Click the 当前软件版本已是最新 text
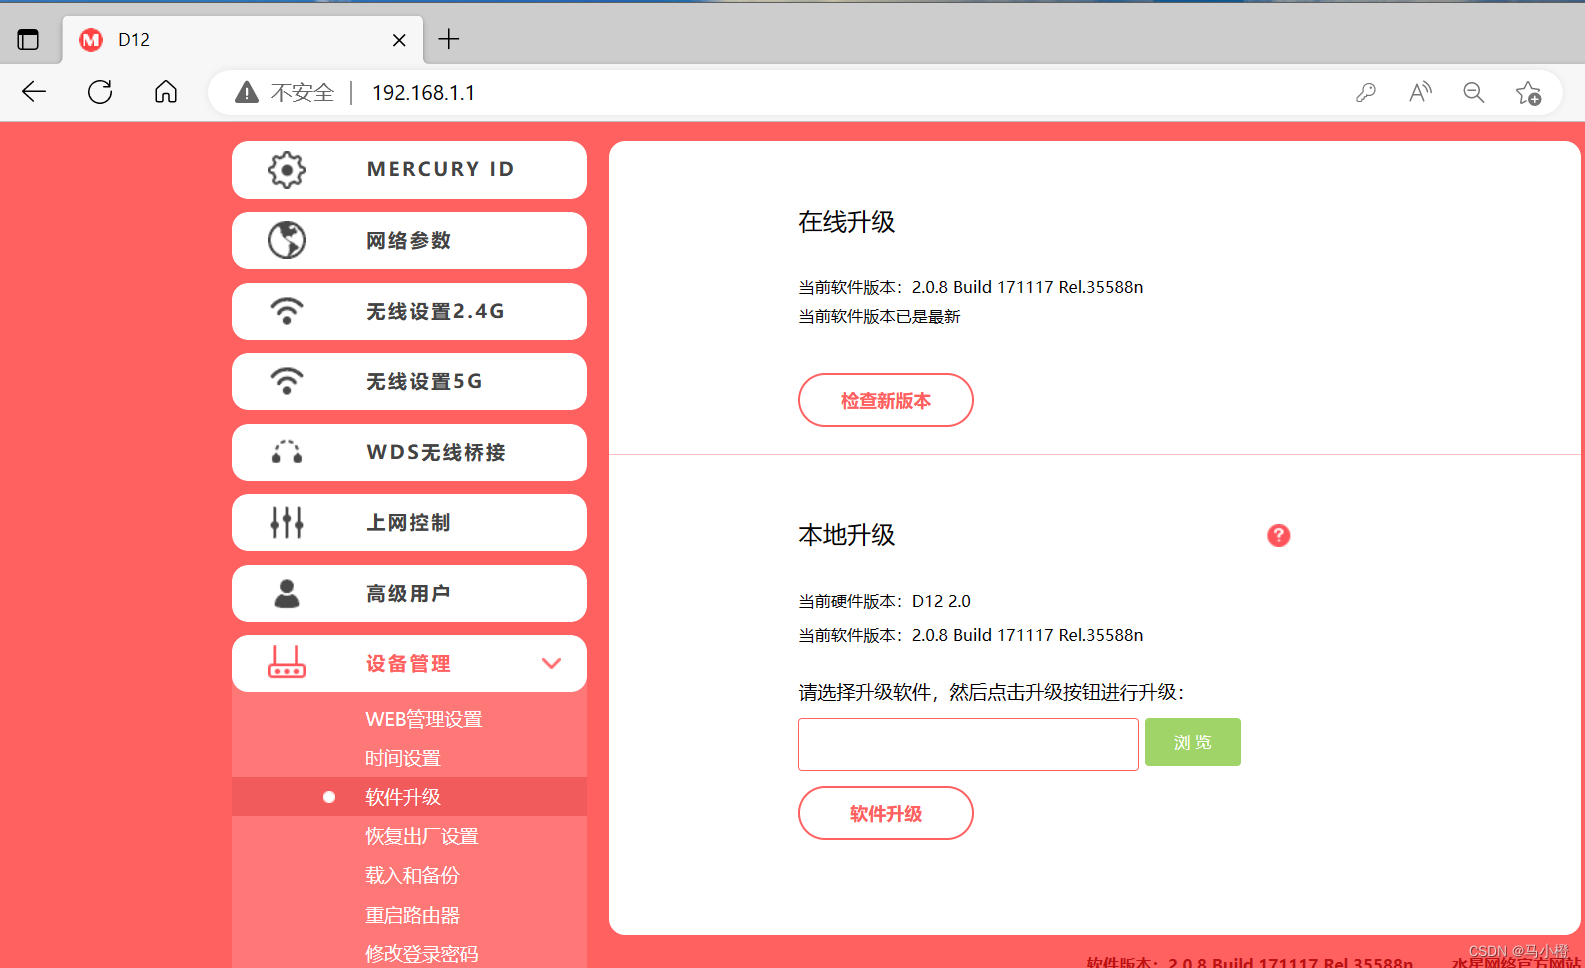Viewport: 1585px width, 968px height. tap(879, 317)
